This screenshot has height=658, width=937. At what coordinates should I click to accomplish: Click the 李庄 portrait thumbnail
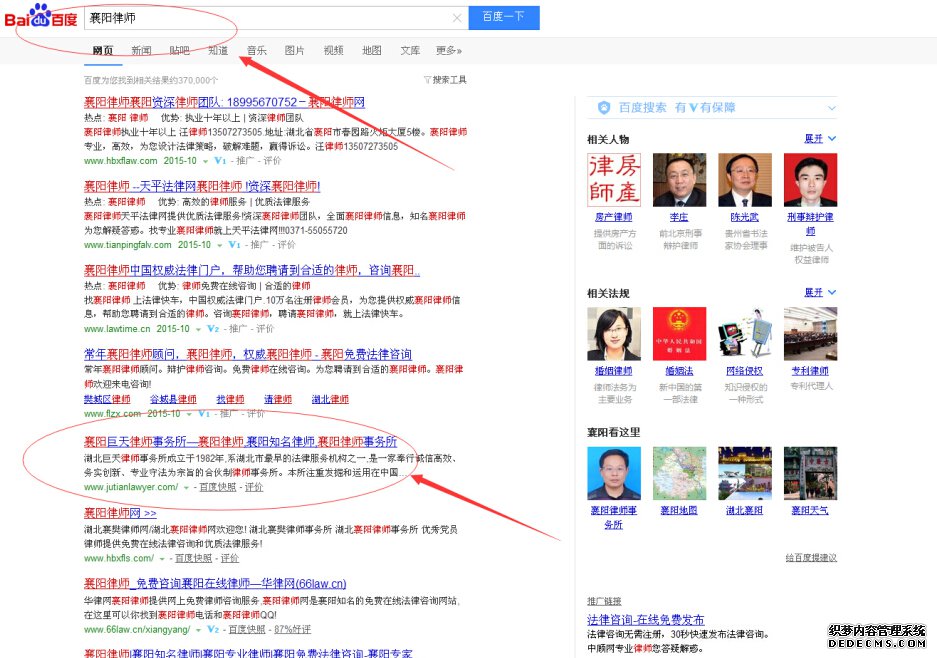[679, 180]
